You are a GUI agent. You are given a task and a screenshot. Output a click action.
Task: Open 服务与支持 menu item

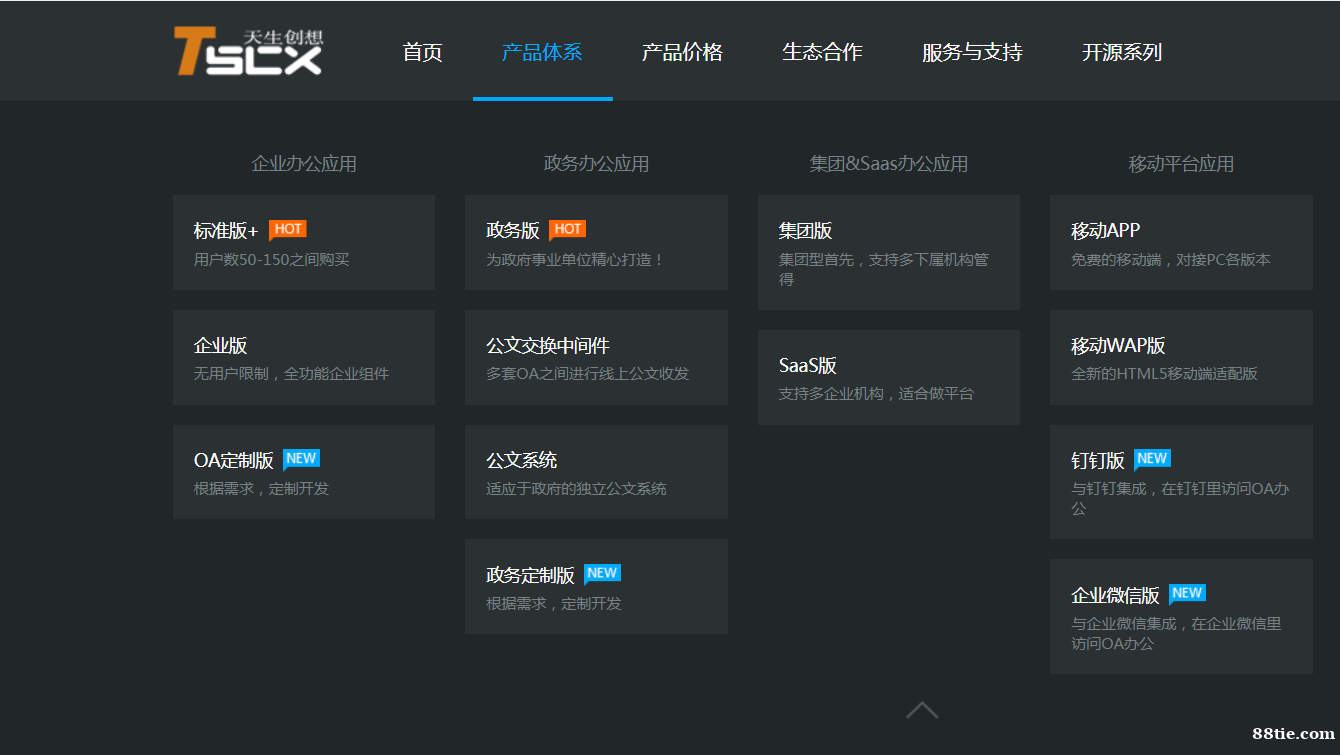(972, 52)
